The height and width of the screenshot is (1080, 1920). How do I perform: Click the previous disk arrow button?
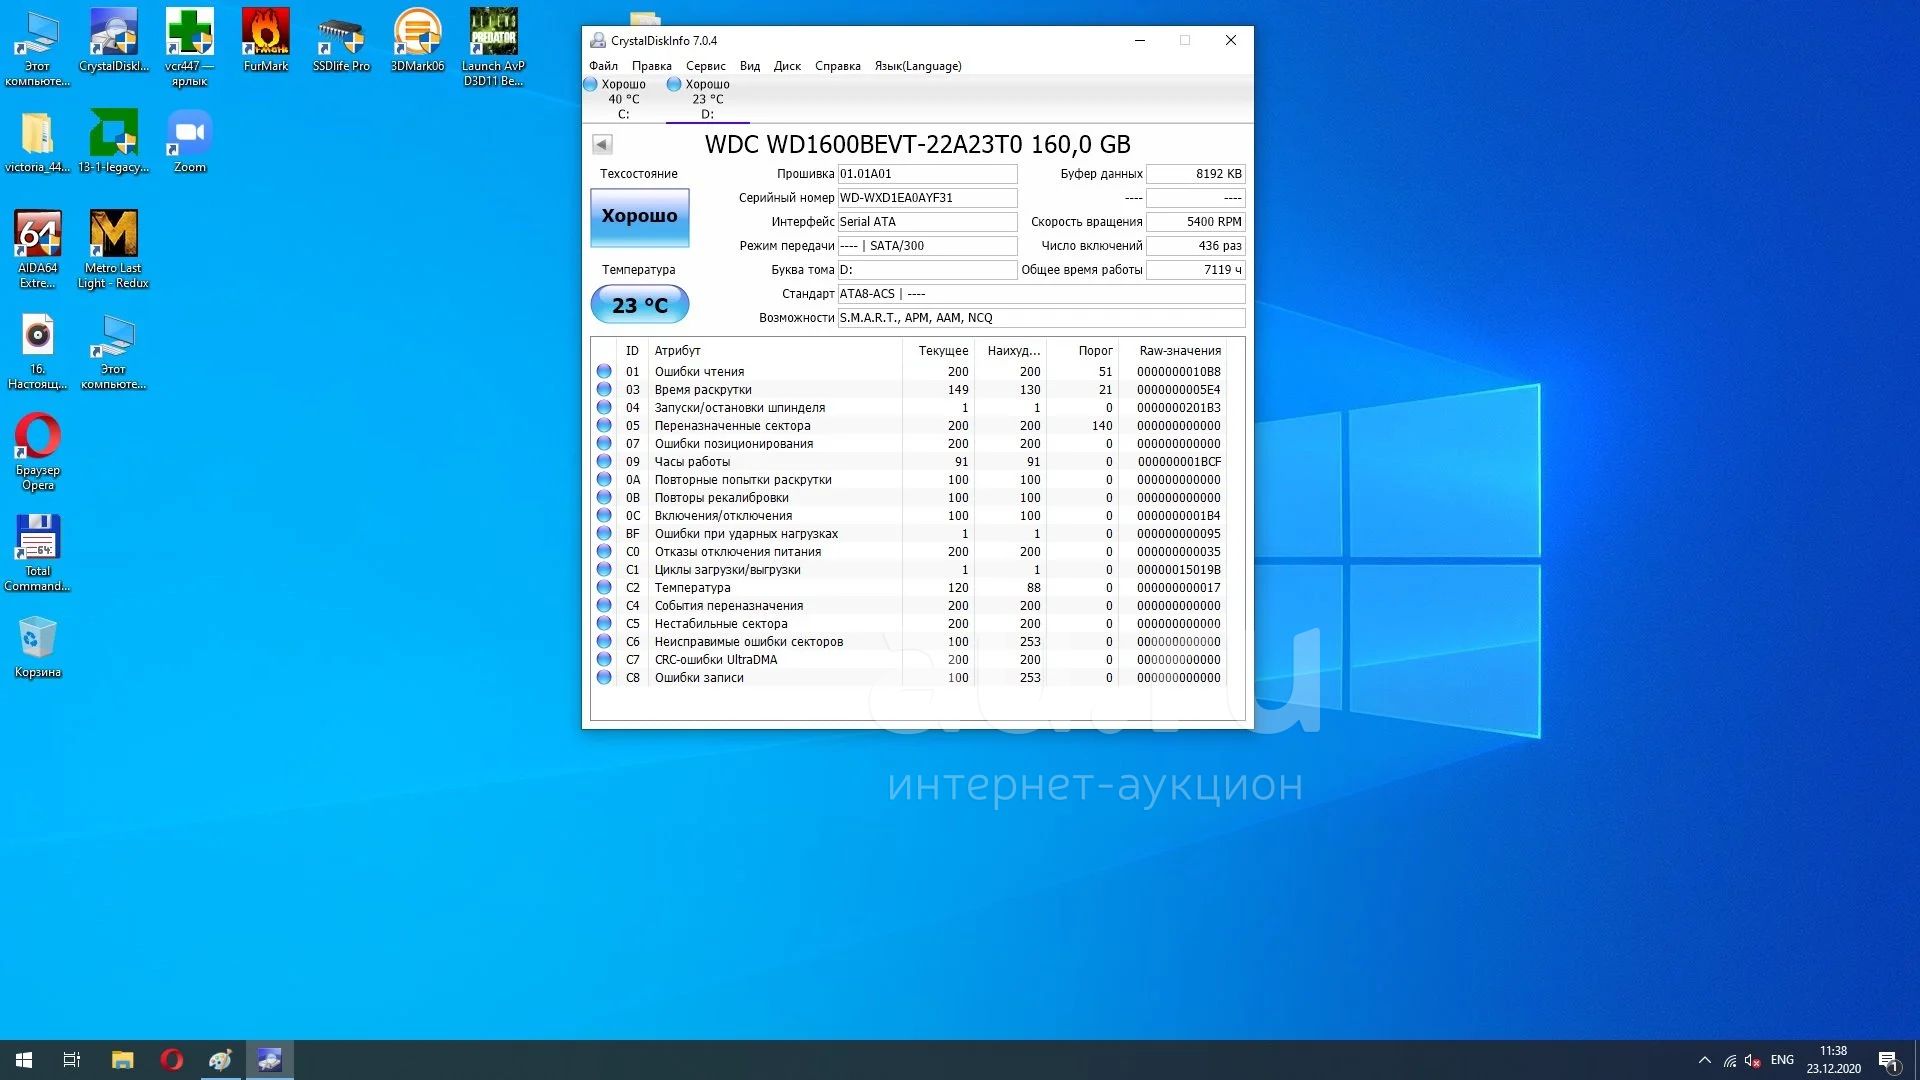click(602, 144)
